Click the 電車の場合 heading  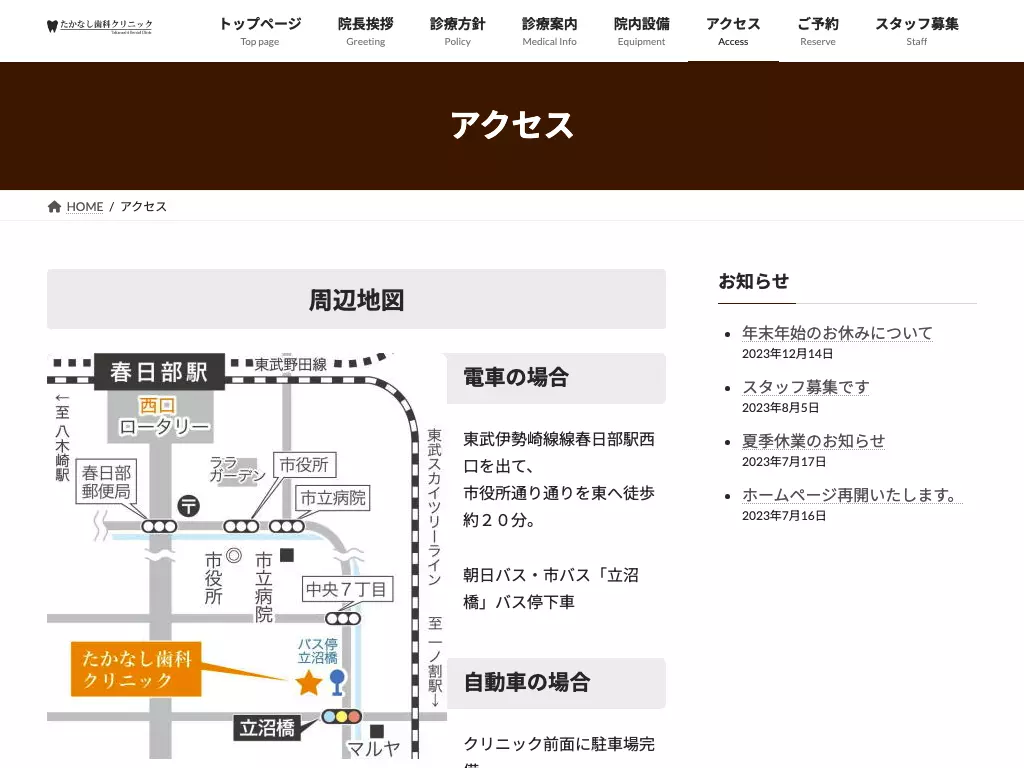[516, 377]
